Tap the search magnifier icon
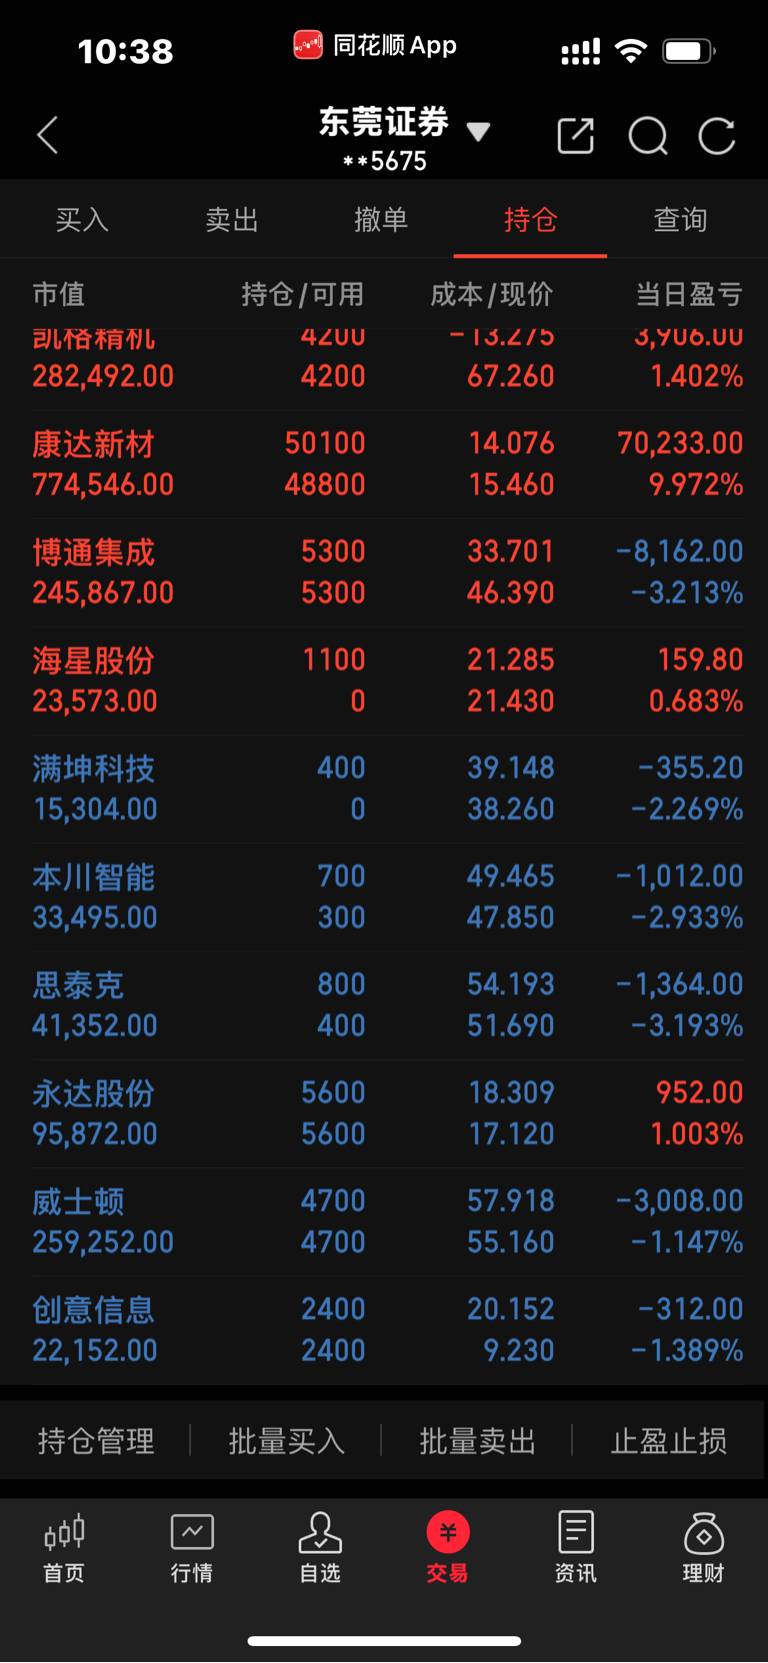The height and width of the screenshot is (1663, 768). tap(647, 136)
